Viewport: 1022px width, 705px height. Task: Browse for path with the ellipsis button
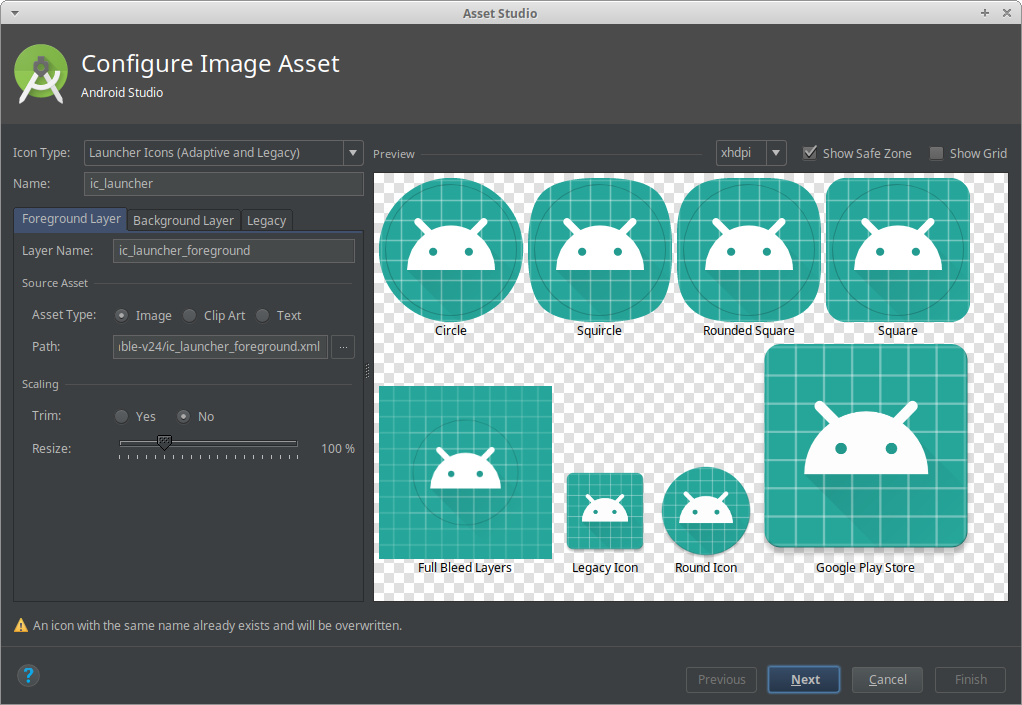coord(343,347)
